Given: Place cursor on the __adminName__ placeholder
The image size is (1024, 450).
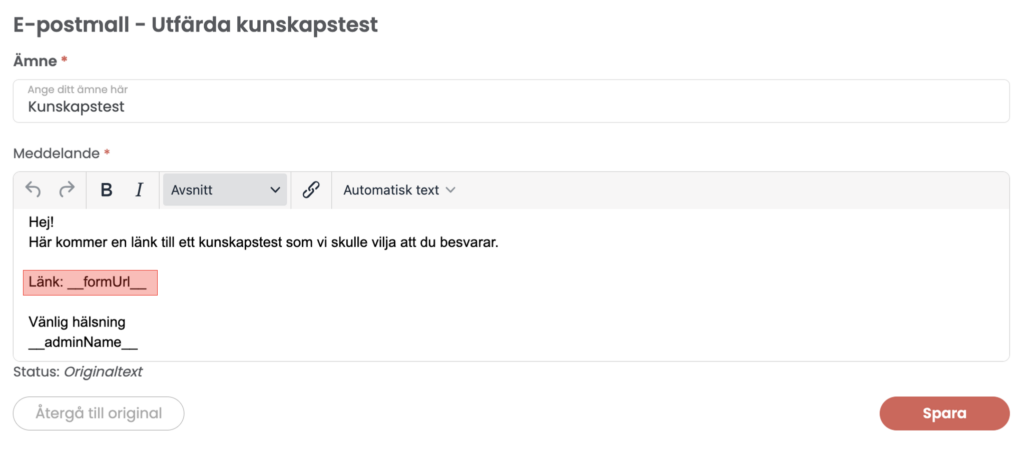Looking at the screenshot, I should click(x=83, y=343).
